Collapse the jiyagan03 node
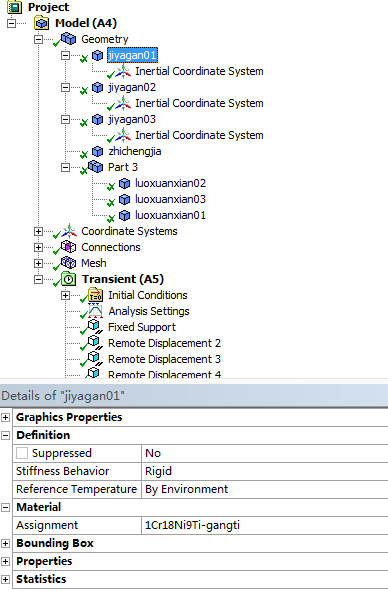 point(65,120)
